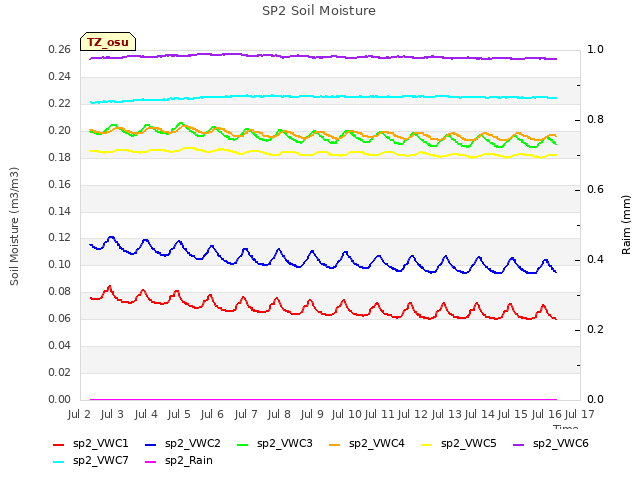The width and height of the screenshot is (640, 480).
Task: Select the sp2_VWC4 legend label
Action: point(376,444)
